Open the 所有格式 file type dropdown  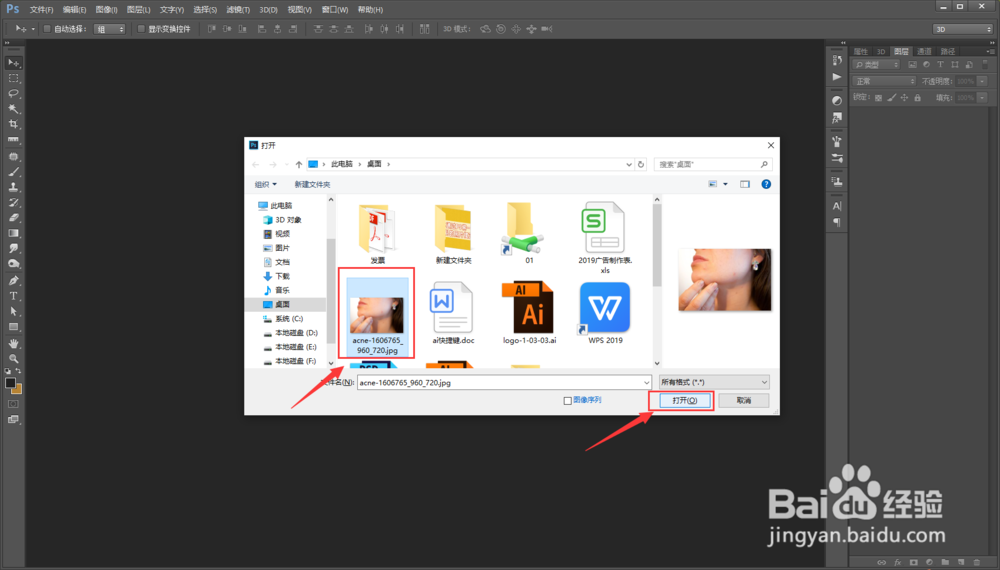click(714, 383)
